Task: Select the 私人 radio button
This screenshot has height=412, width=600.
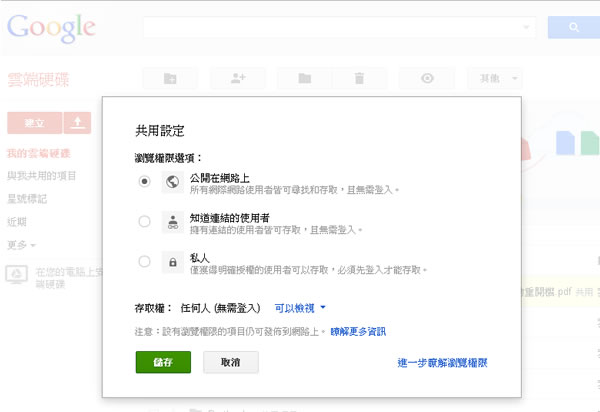Action: click(144, 261)
